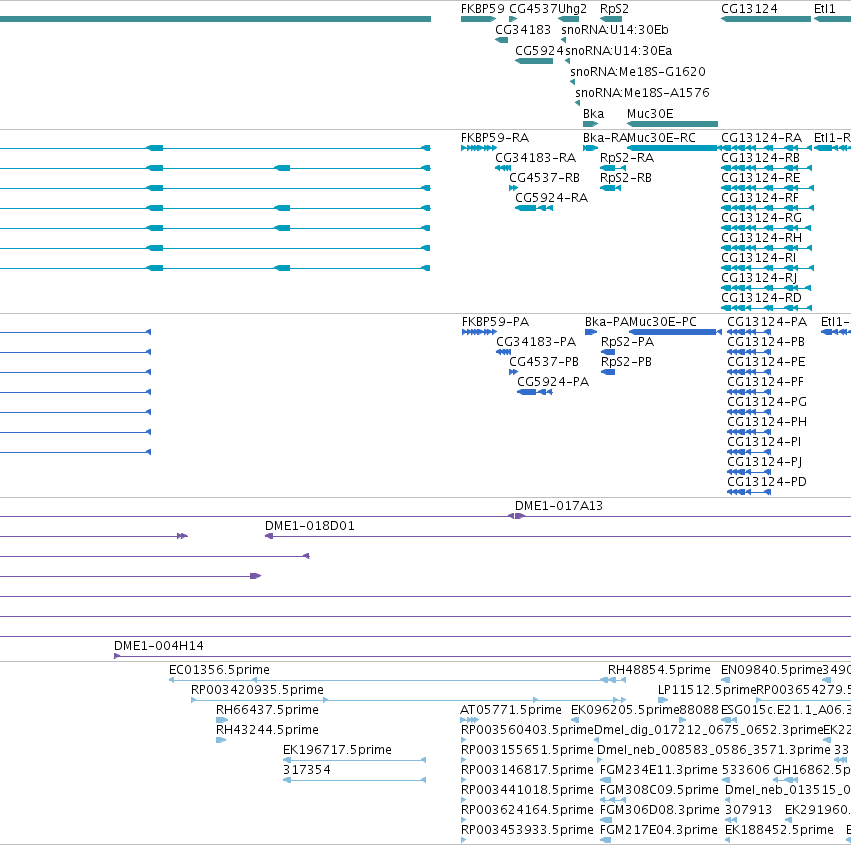
Task: Select the RpS2-RB transcript label
Action: [625, 178]
